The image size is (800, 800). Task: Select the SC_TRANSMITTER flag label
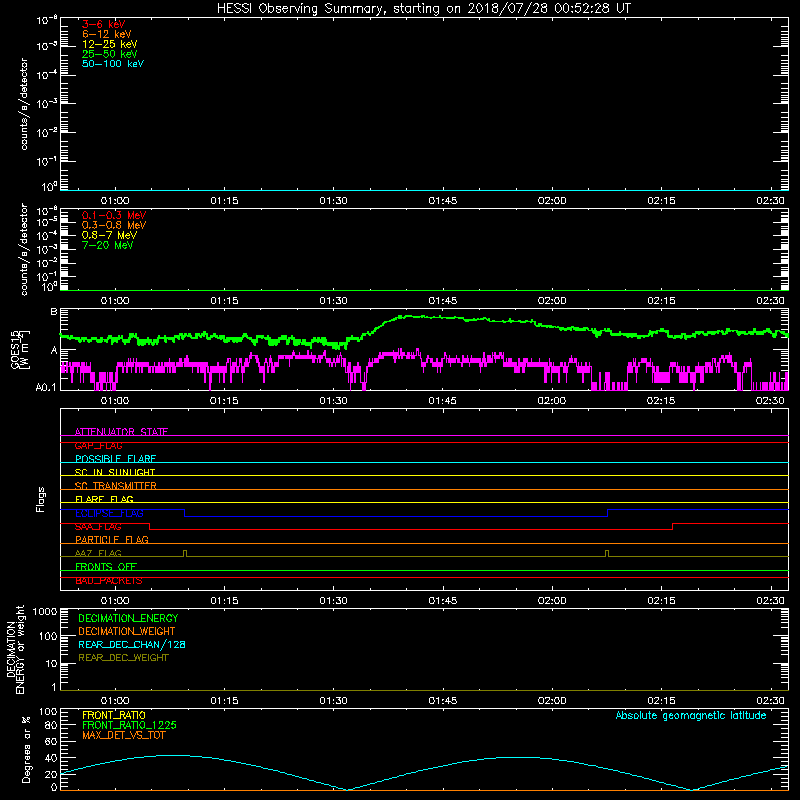coord(115,486)
